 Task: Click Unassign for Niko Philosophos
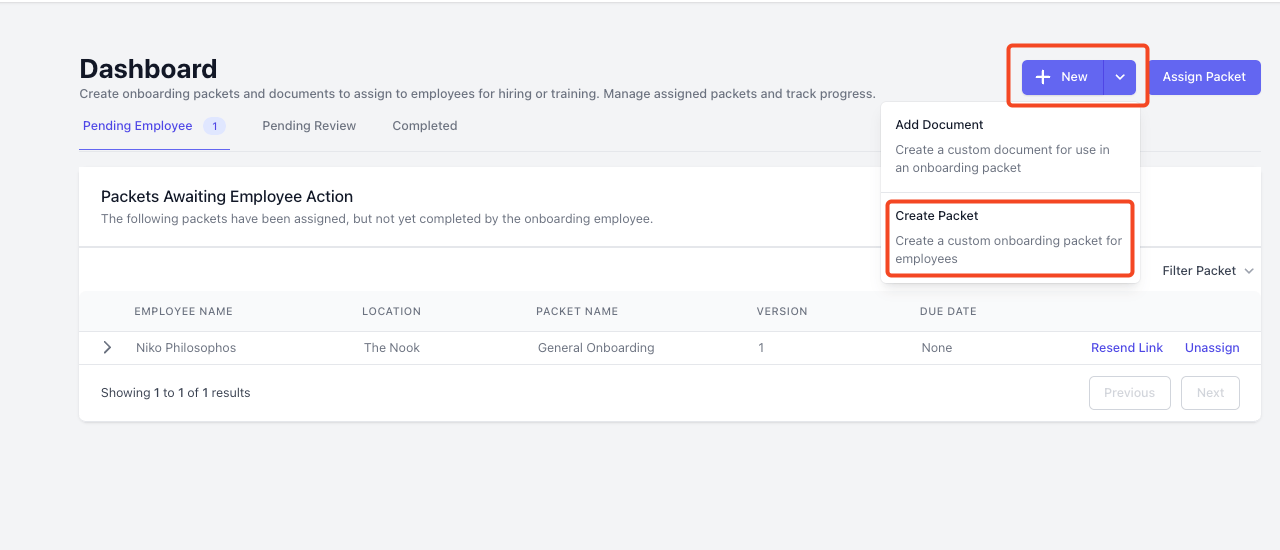[1212, 348]
